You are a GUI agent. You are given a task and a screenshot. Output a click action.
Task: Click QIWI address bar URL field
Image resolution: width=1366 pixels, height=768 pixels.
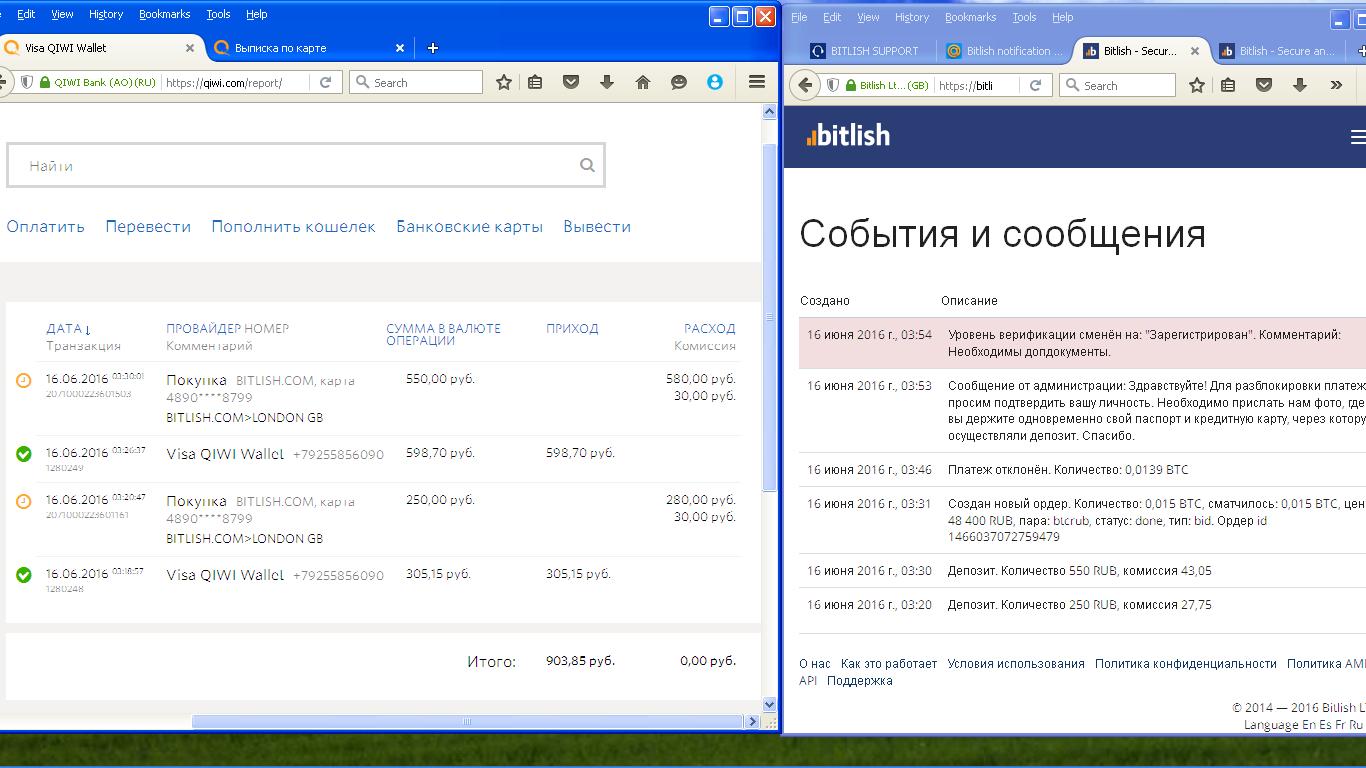236,82
